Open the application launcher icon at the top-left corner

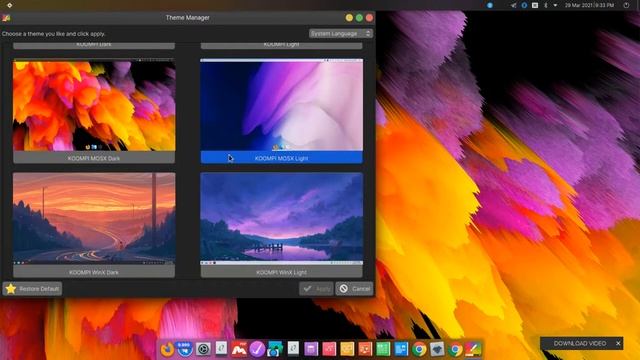(9, 5)
